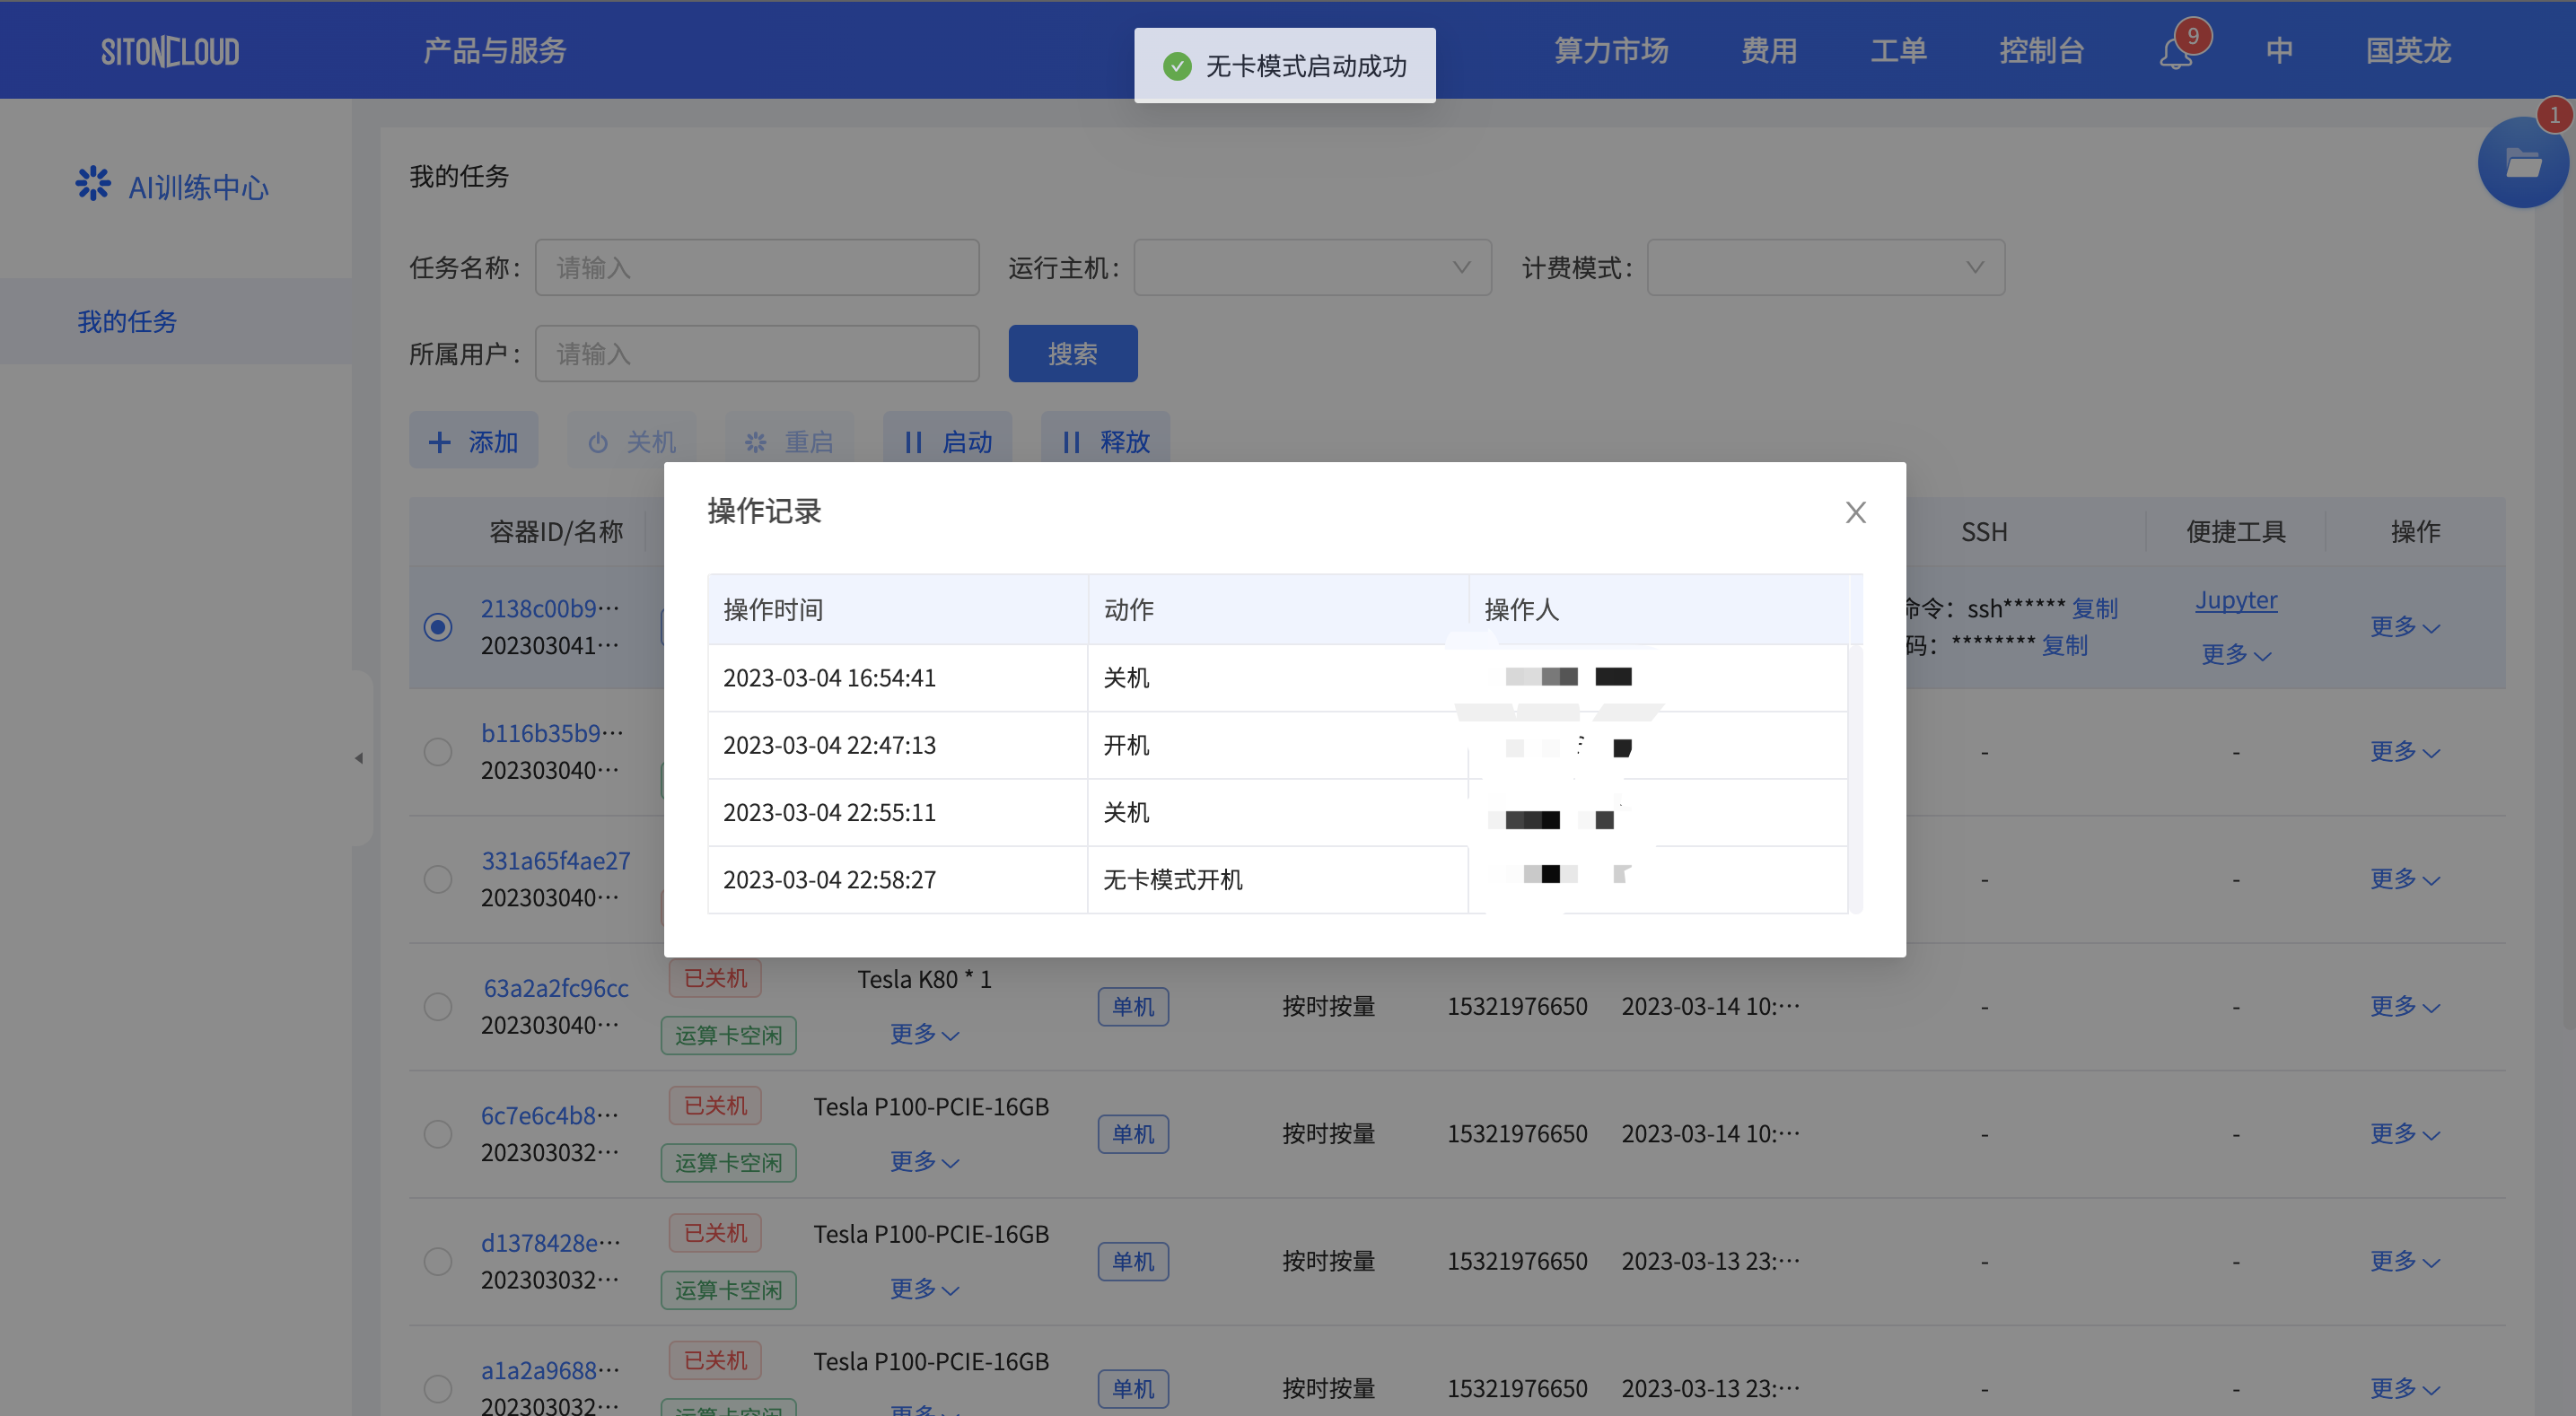Open 费用 in top navigation
Viewport: 2576px width, 1416px height.
pos(1769,50)
